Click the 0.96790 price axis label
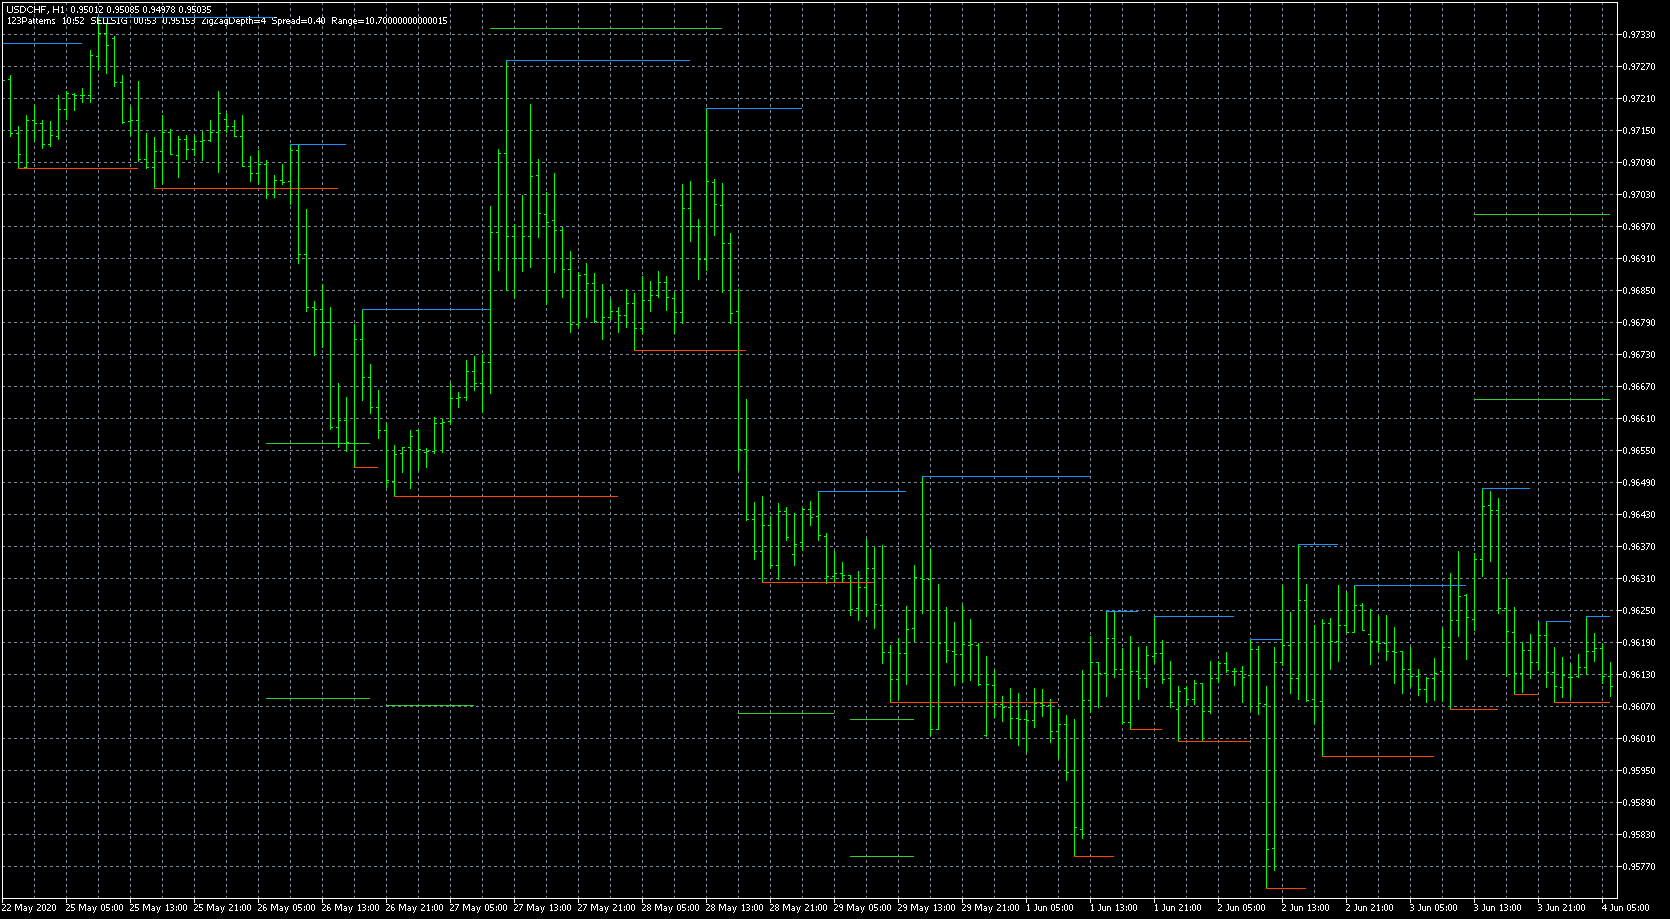 coord(1641,323)
